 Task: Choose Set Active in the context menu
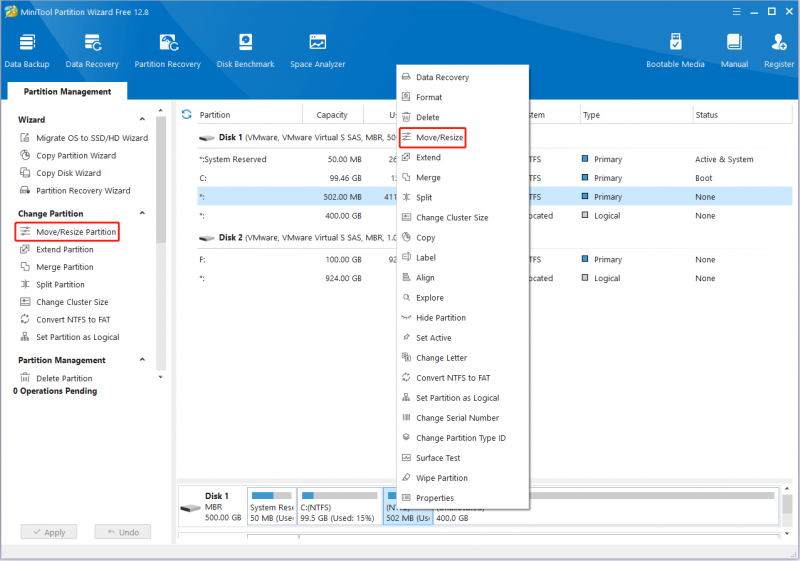[463, 338]
